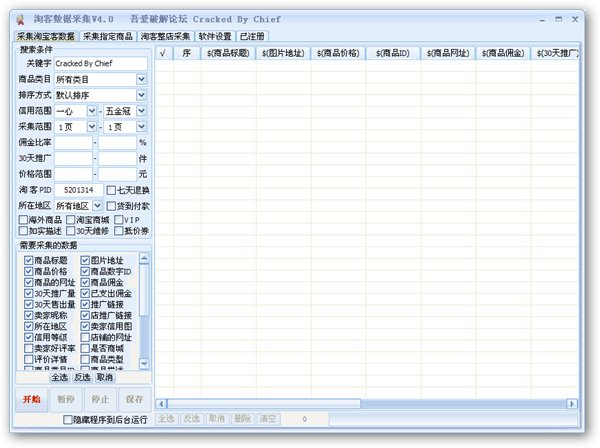Start collection with 开始 button
The image size is (600, 448).
pos(32,399)
